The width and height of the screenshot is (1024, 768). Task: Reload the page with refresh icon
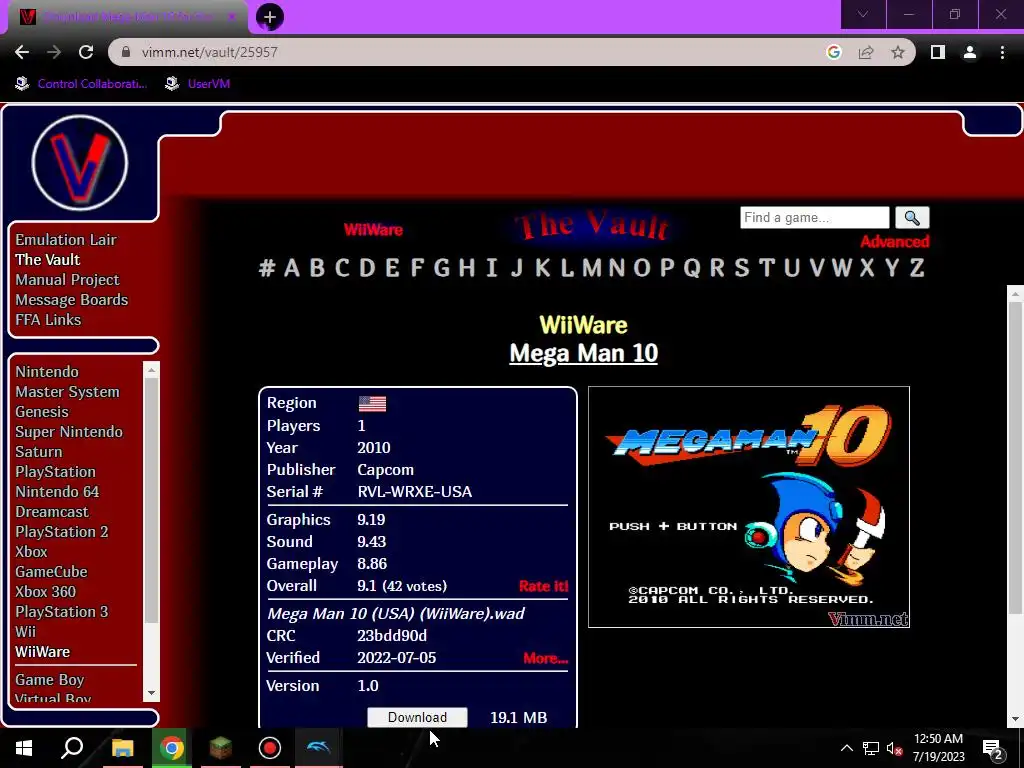click(x=86, y=52)
